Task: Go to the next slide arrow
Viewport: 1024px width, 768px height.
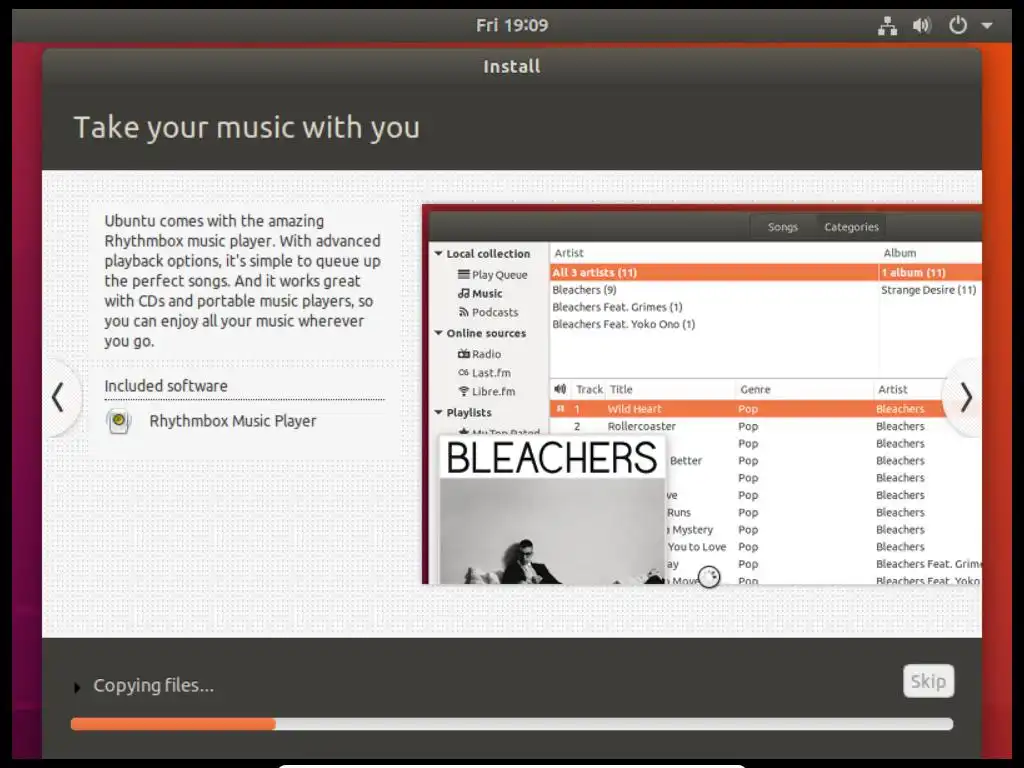Action: pos(965,397)
